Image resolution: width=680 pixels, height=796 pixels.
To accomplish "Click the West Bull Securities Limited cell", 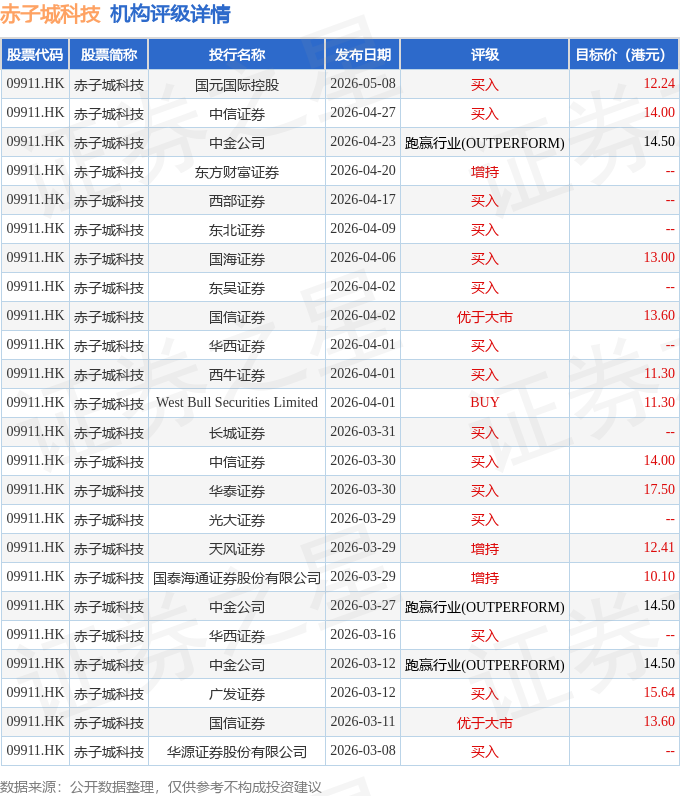I will coord(237,403).
